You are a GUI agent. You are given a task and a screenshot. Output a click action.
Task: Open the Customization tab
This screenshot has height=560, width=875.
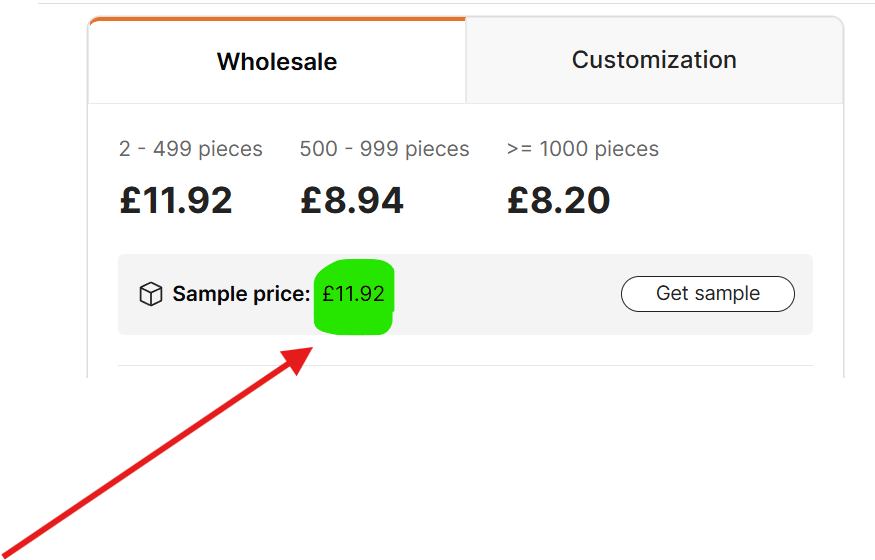tap(654, 60)
